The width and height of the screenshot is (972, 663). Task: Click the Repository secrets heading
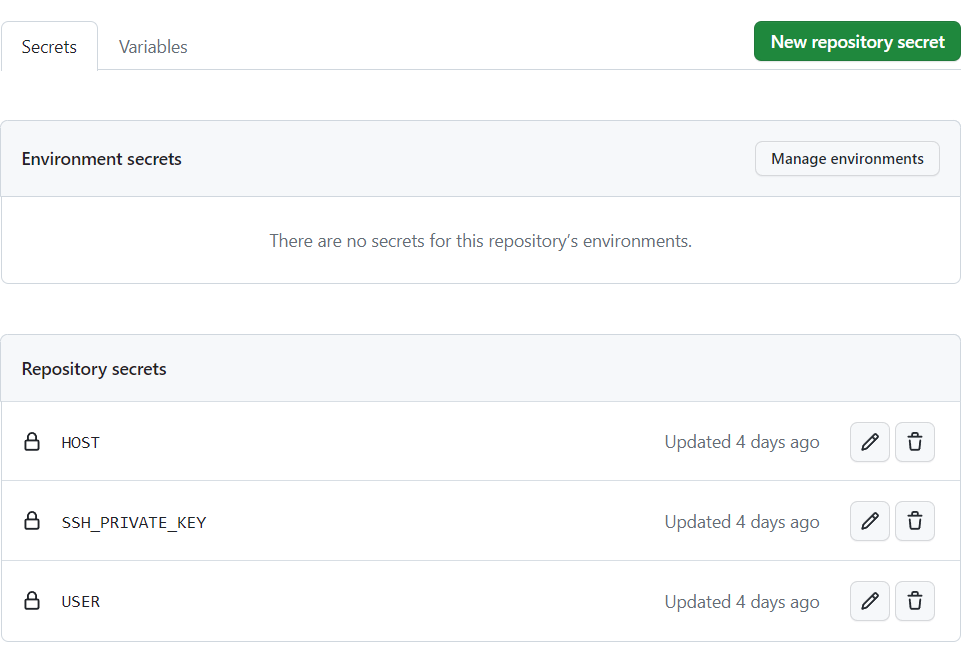click(94, 369)
